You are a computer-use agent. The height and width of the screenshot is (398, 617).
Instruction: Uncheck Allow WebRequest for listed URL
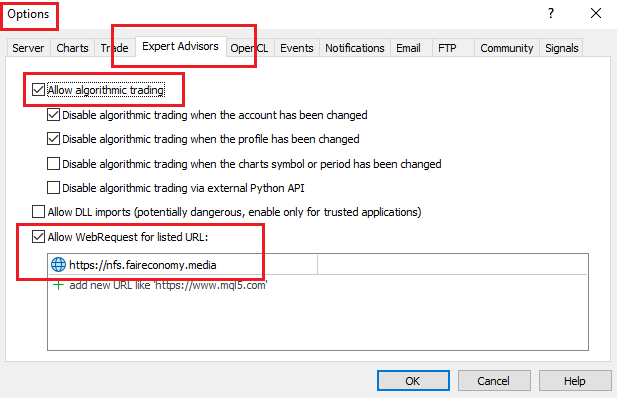click(x=38, y=237)
